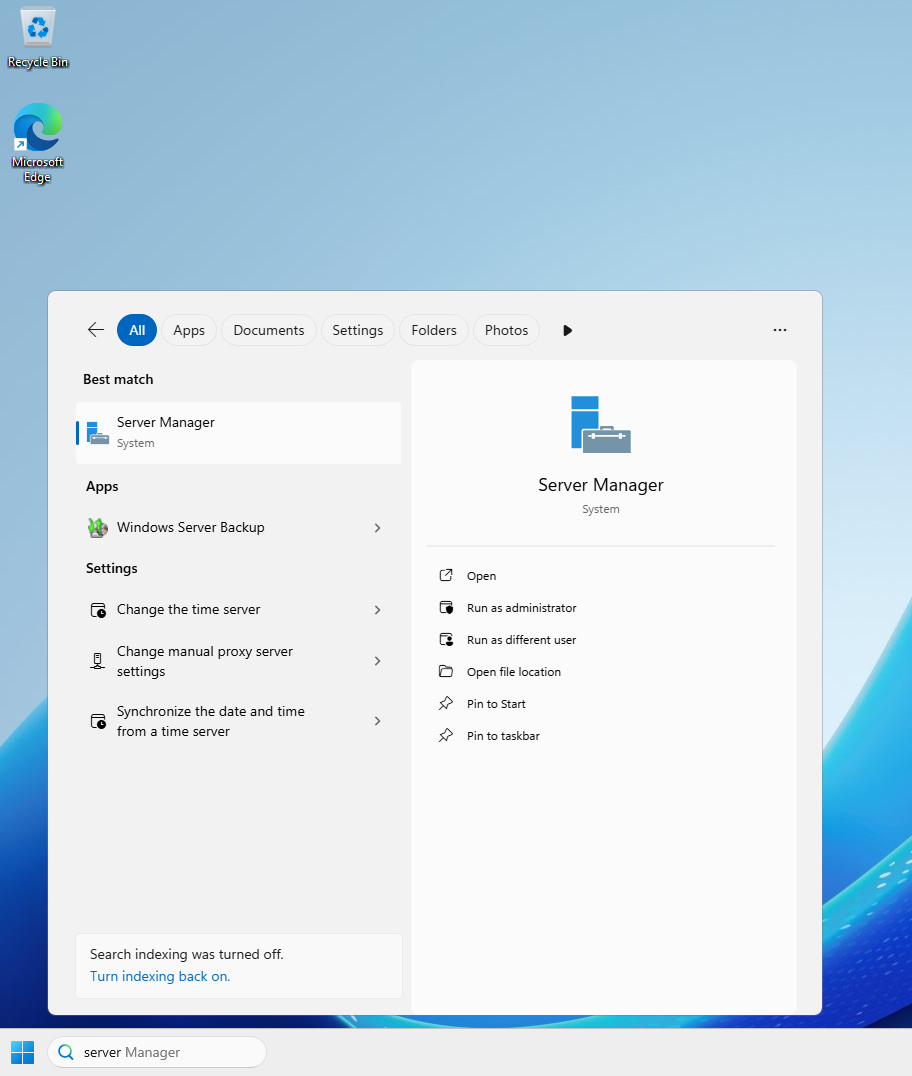Choose Run as different user

click(522, 640)
